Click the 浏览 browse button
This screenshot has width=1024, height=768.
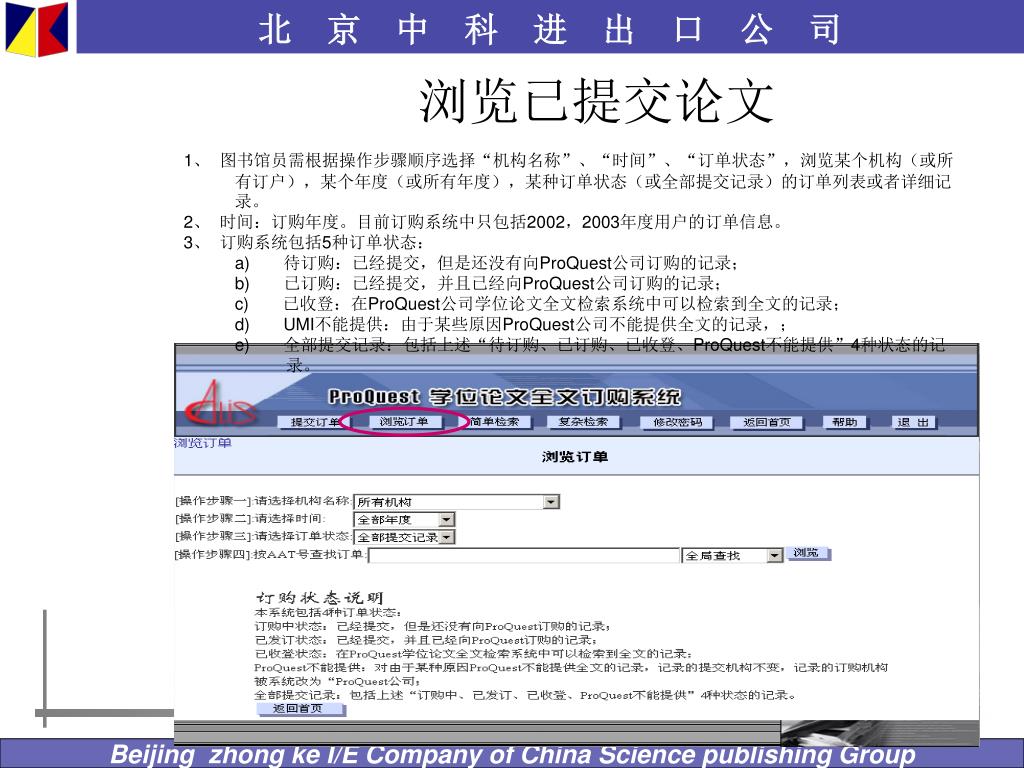coord(807,553)
